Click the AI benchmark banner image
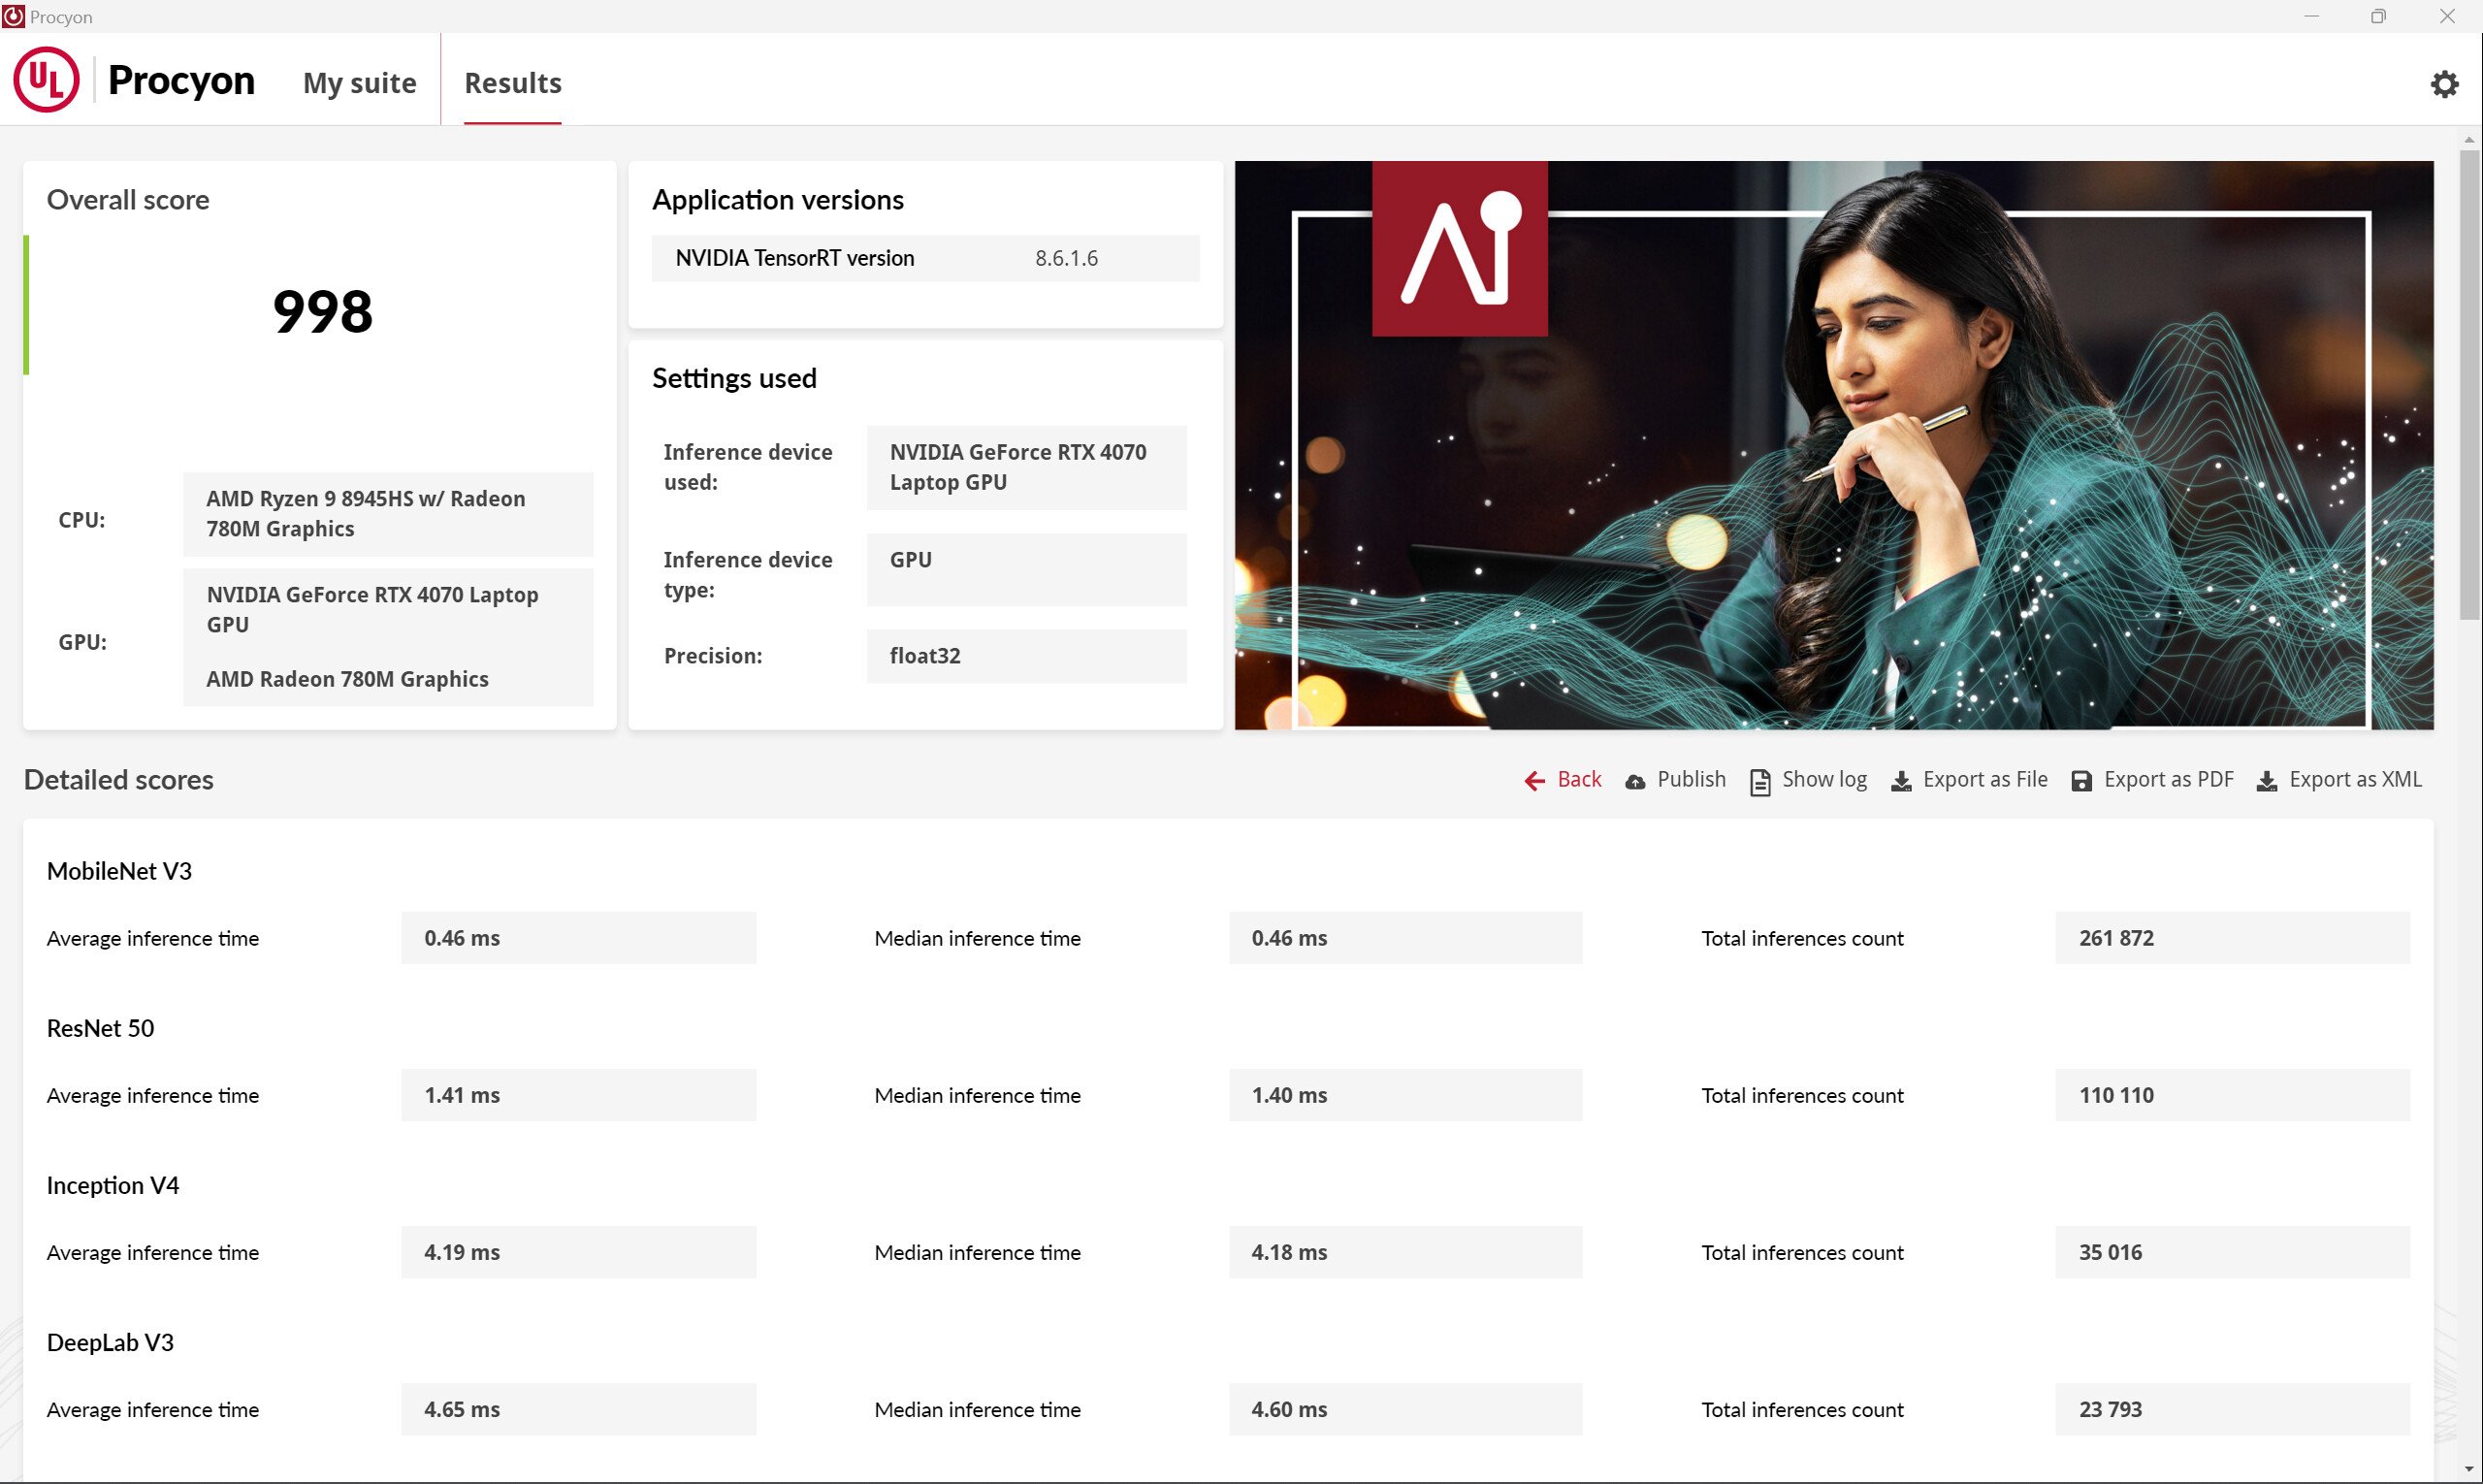The image size is (2483, 1484). [1833, 445]
